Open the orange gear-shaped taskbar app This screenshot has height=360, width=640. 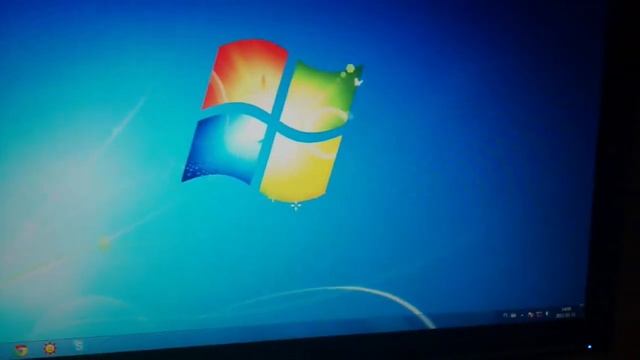50,349
